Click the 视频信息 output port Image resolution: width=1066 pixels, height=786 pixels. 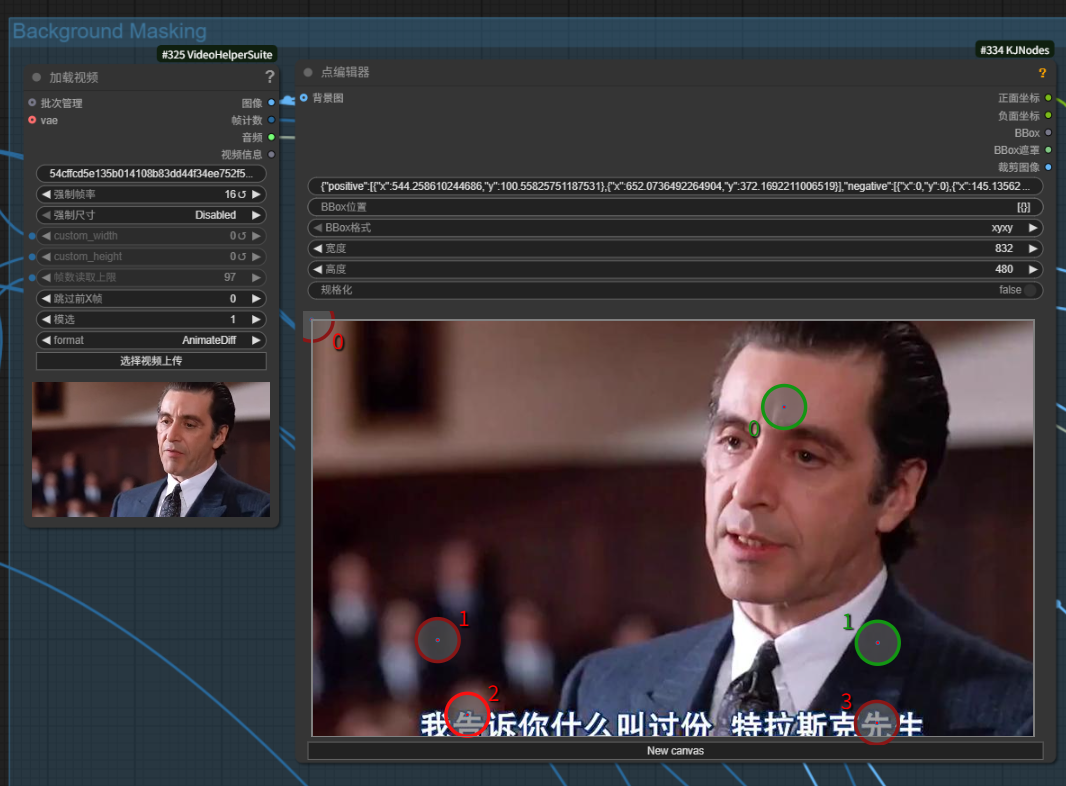271,154
